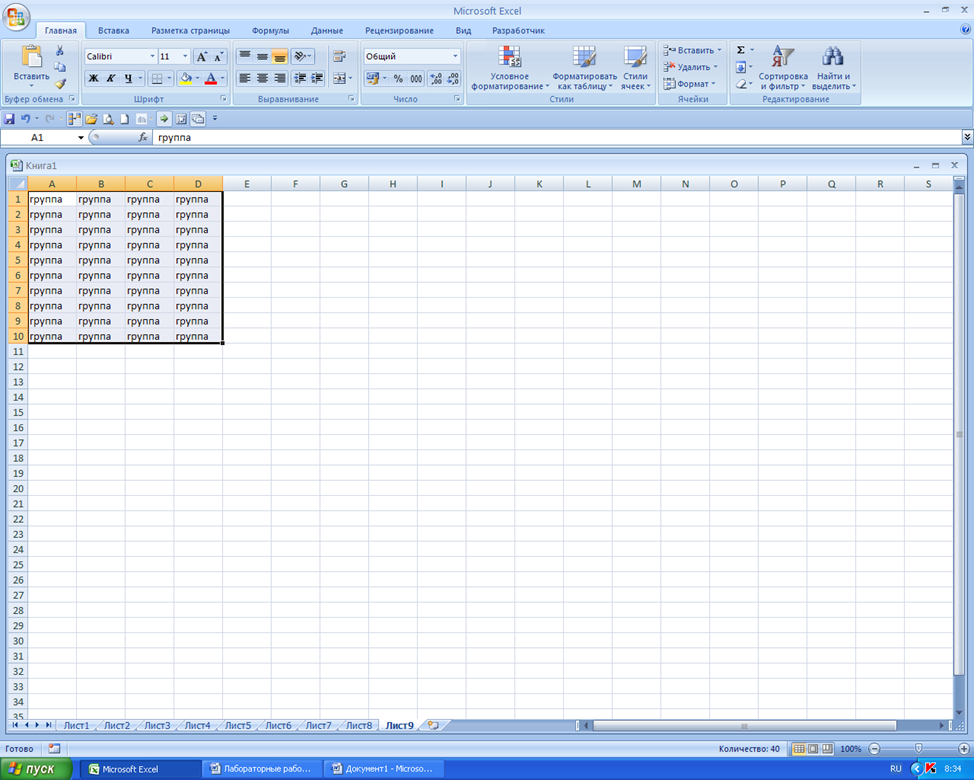Increase indent in alignment group

tap(317, 78)
